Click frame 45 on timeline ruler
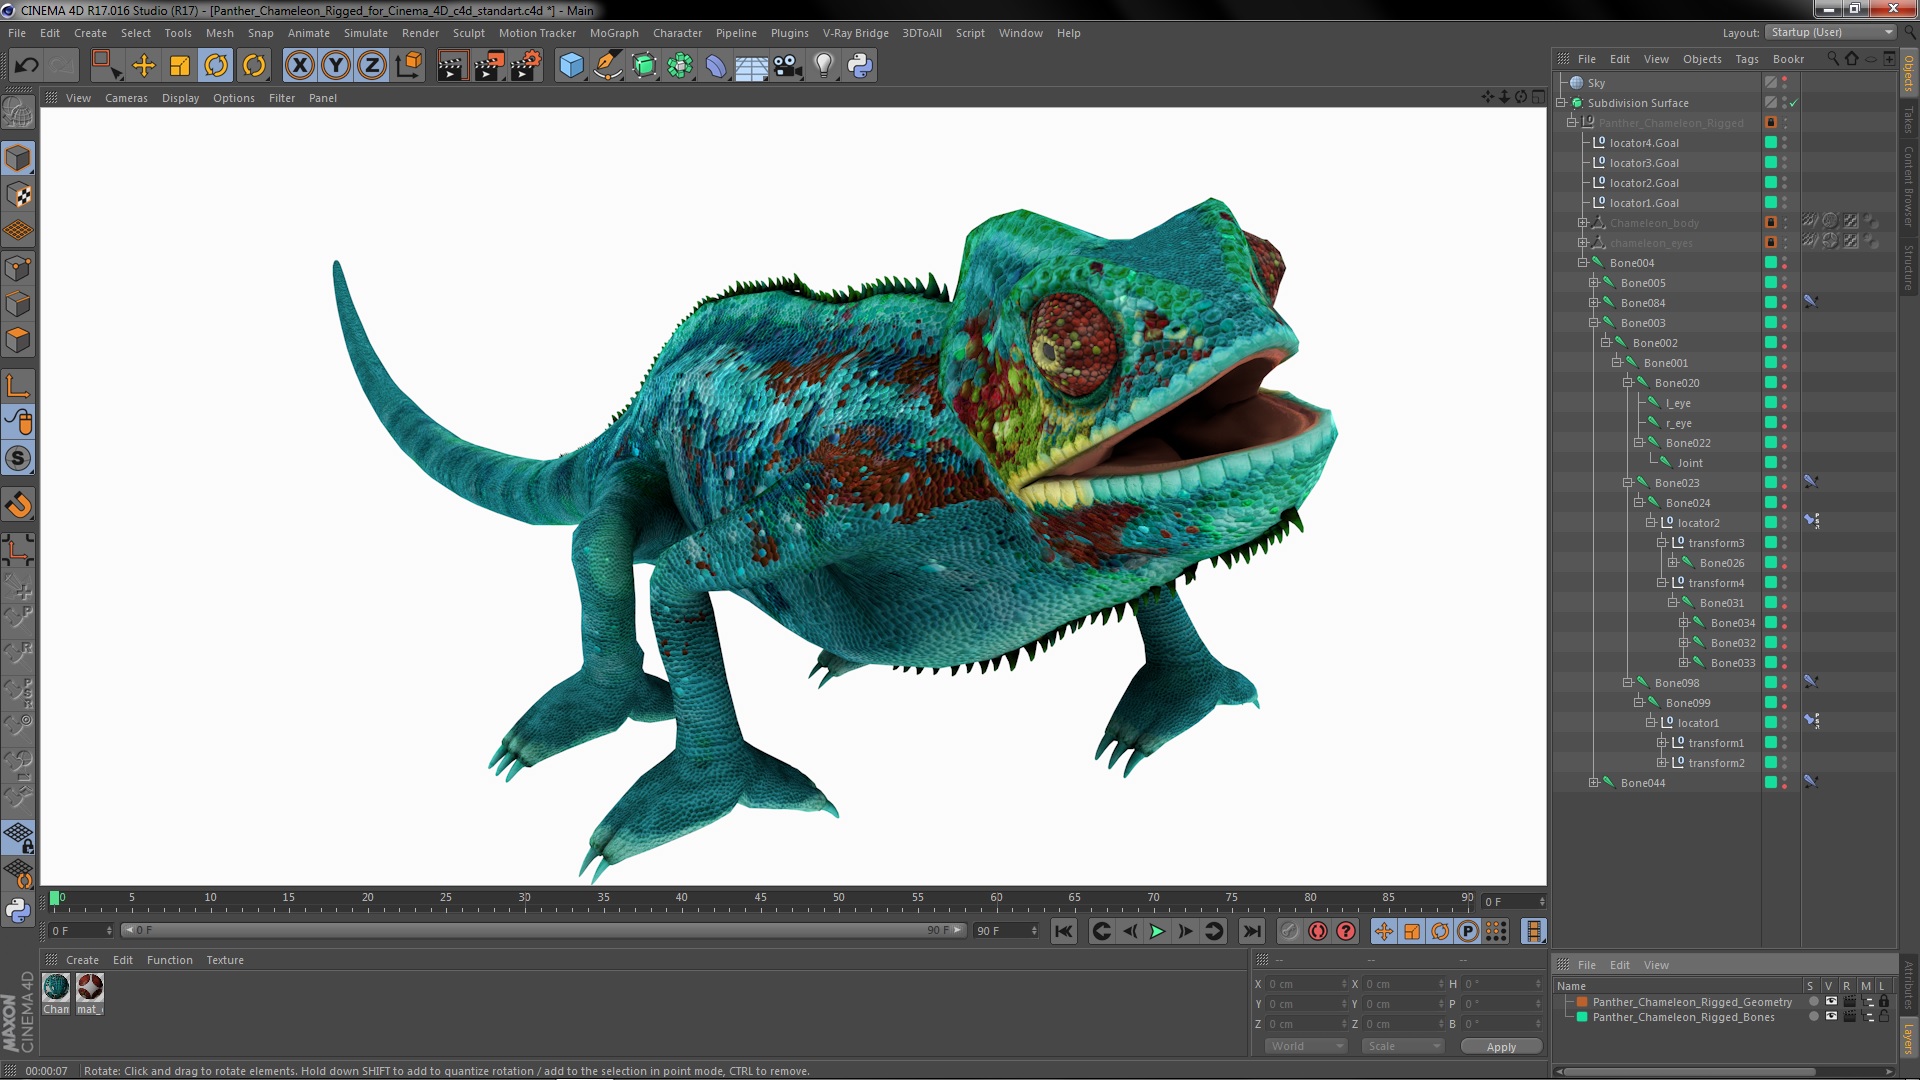 tap(760, 898)
